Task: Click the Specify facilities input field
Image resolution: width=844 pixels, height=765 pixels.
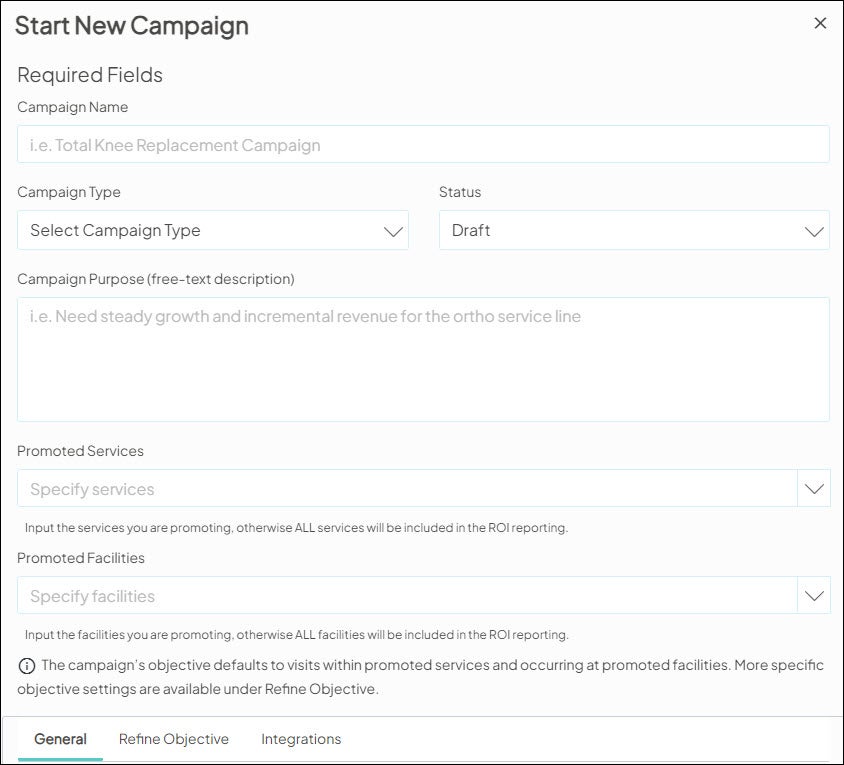Action: [406, 596]
